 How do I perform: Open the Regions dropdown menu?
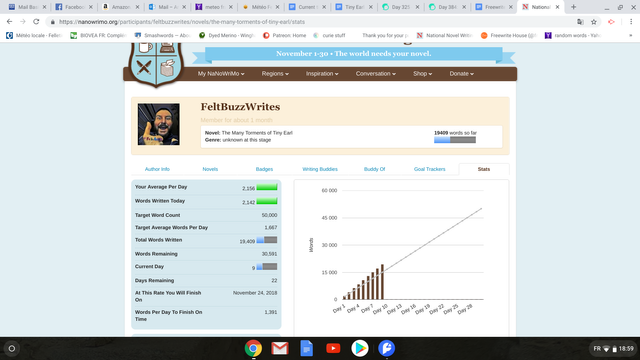(275, 74)
